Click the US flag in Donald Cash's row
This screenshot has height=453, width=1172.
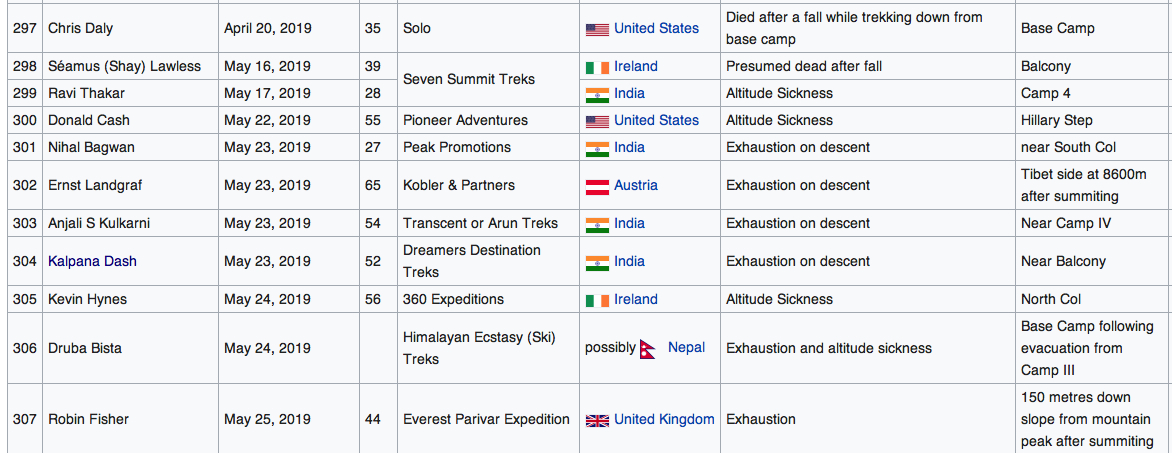click(596, 121)
